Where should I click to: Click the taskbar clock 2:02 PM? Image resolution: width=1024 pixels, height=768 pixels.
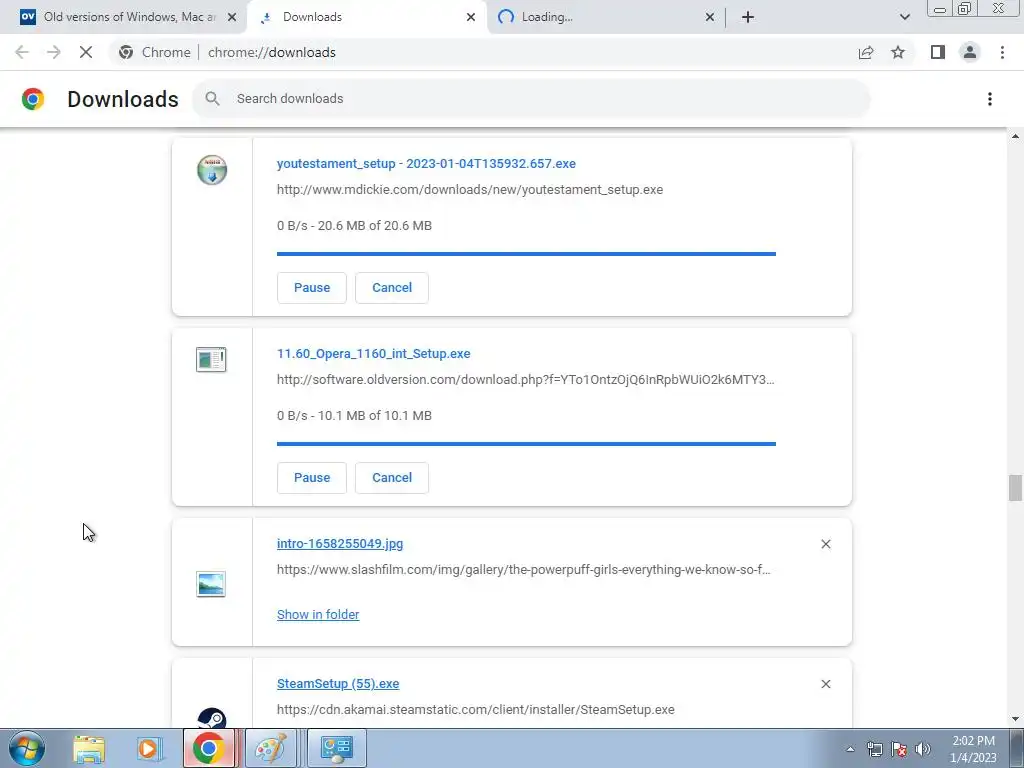(973, 741)
